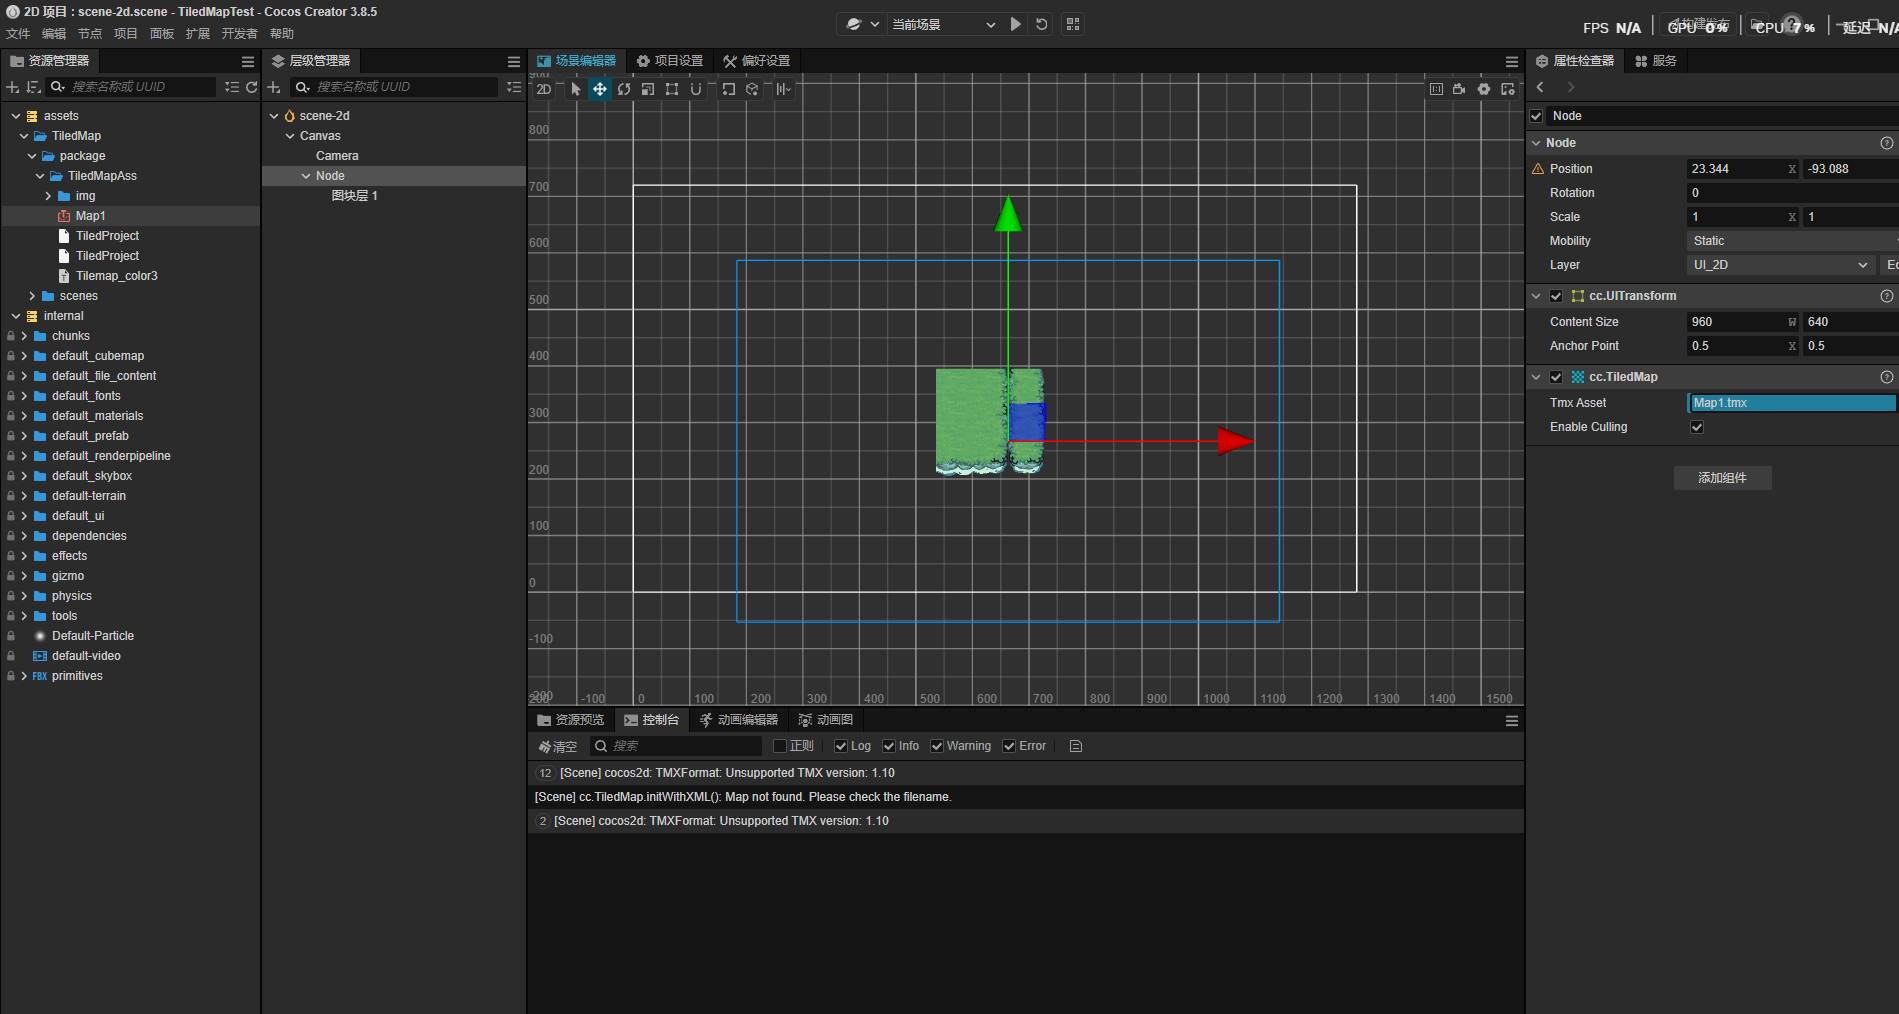
Task: Open the 项目设置 tab
Action: coord(670,61)
